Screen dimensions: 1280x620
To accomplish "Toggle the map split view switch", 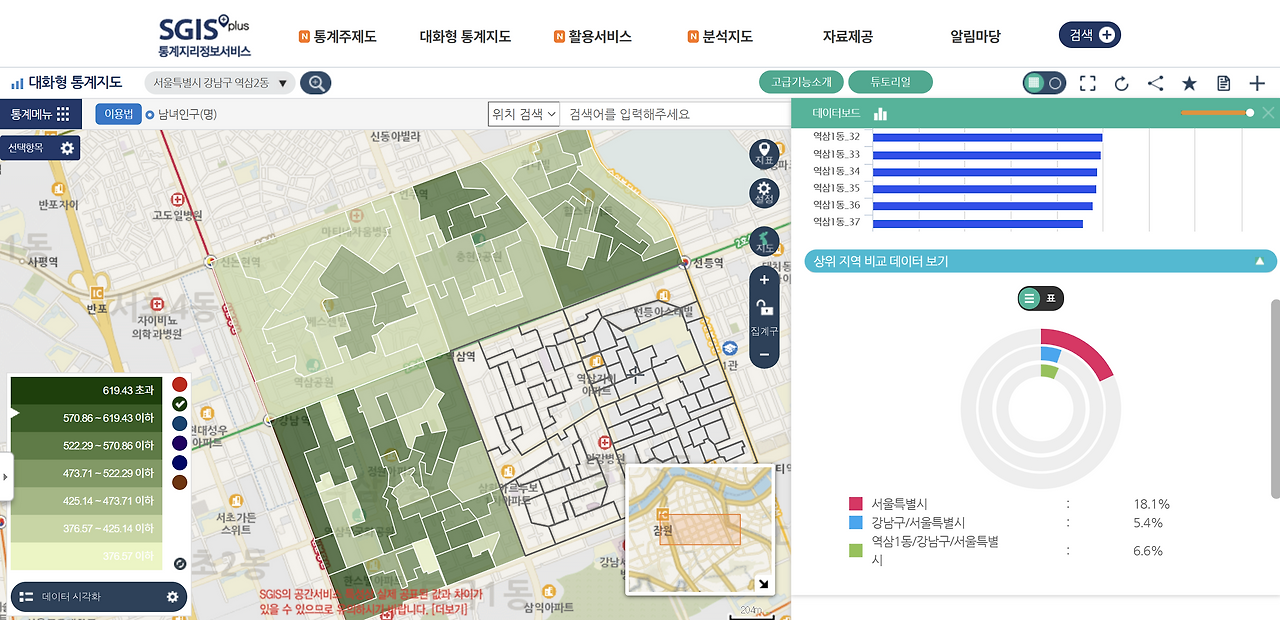I will (1044, 83).
